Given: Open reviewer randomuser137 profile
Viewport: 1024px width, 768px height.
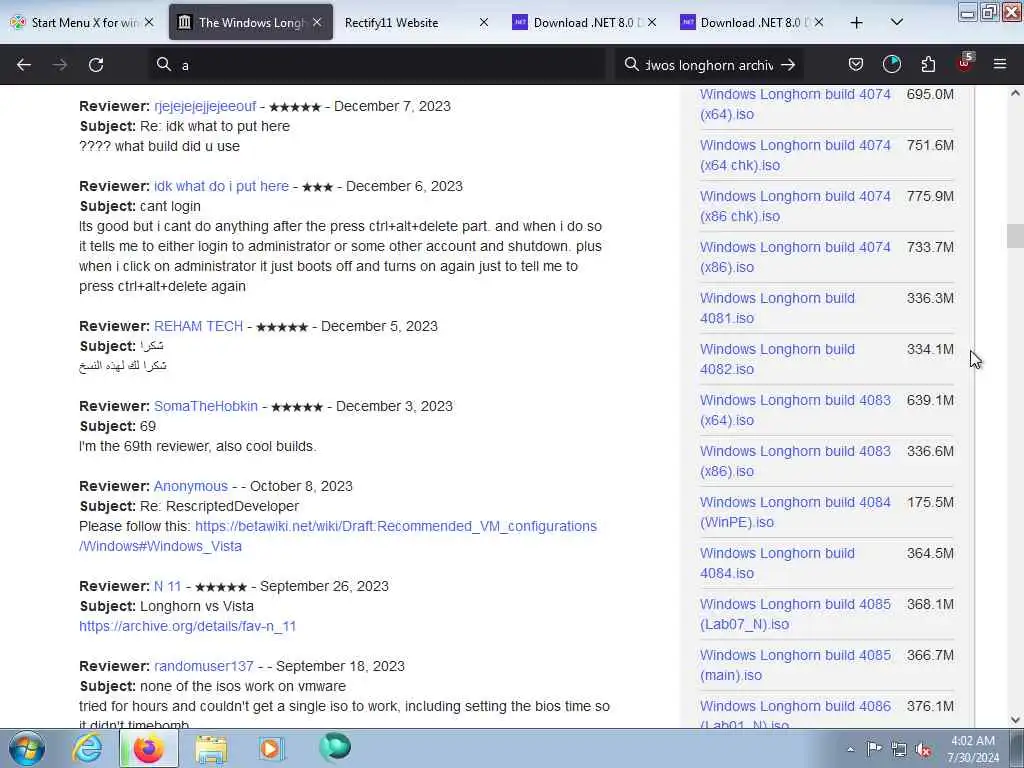Looking at the screenshot, I should click(x=204, y=666).
